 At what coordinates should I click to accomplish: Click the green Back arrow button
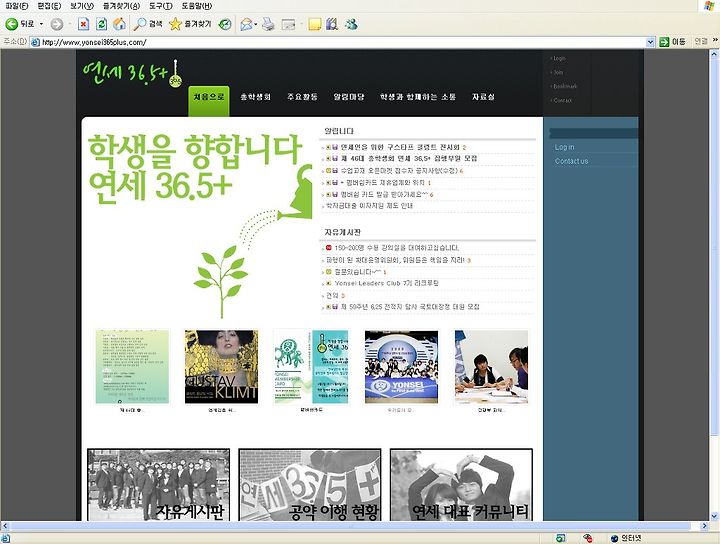19,24
